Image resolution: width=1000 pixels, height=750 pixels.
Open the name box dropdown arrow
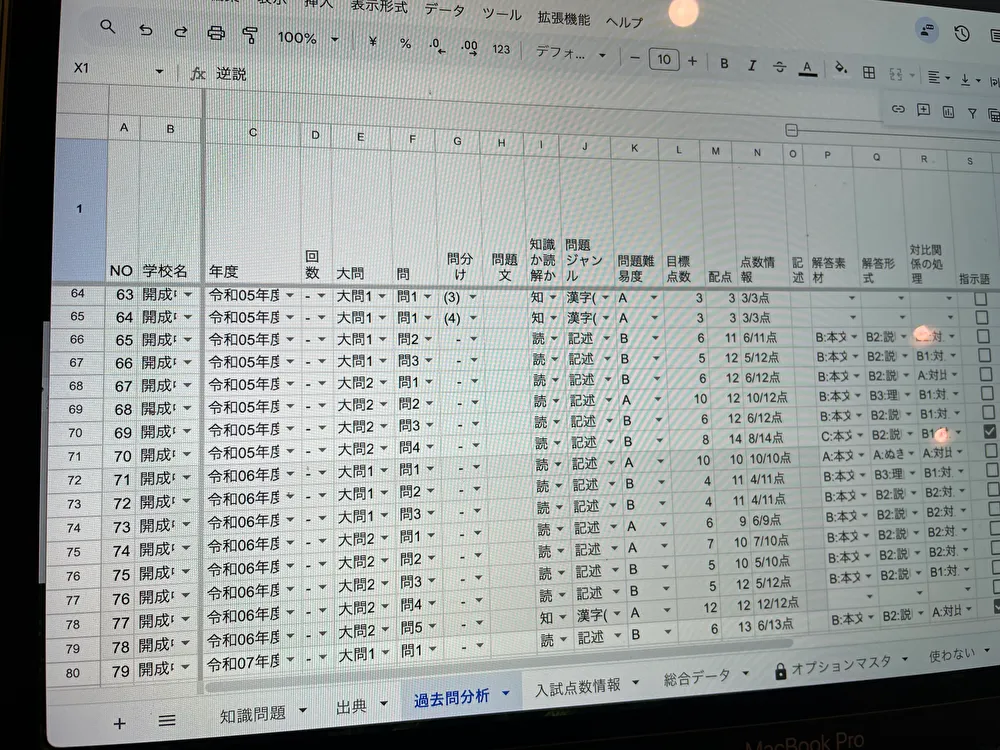(x=159, y=71)
